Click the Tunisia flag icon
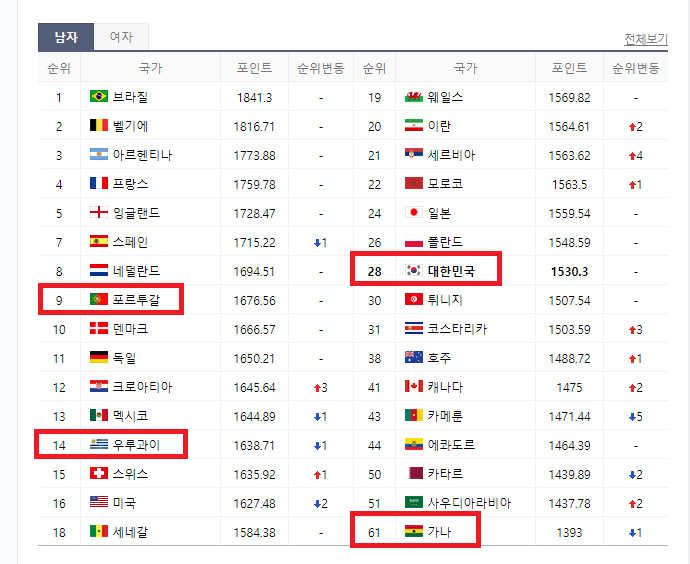The height and width of the screenshot is (564, 690). click(414, 300)
